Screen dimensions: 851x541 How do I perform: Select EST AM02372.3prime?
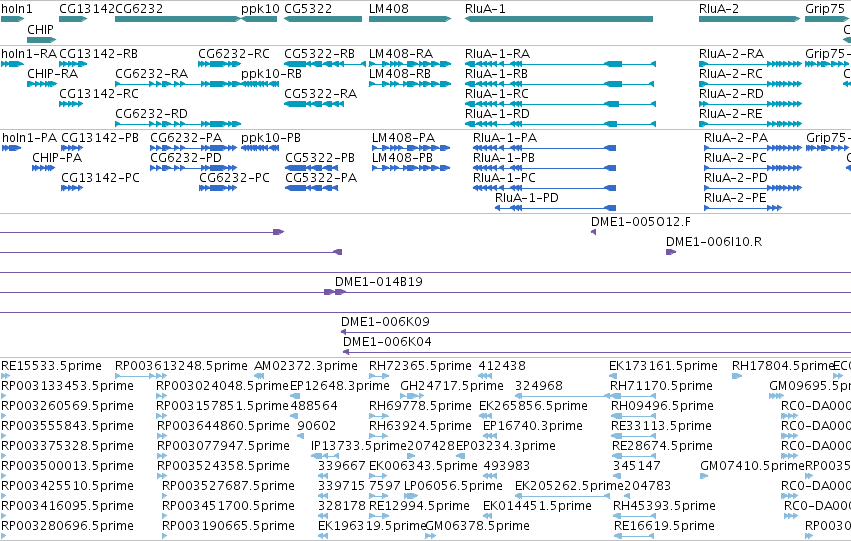click(x=306, y=366)
